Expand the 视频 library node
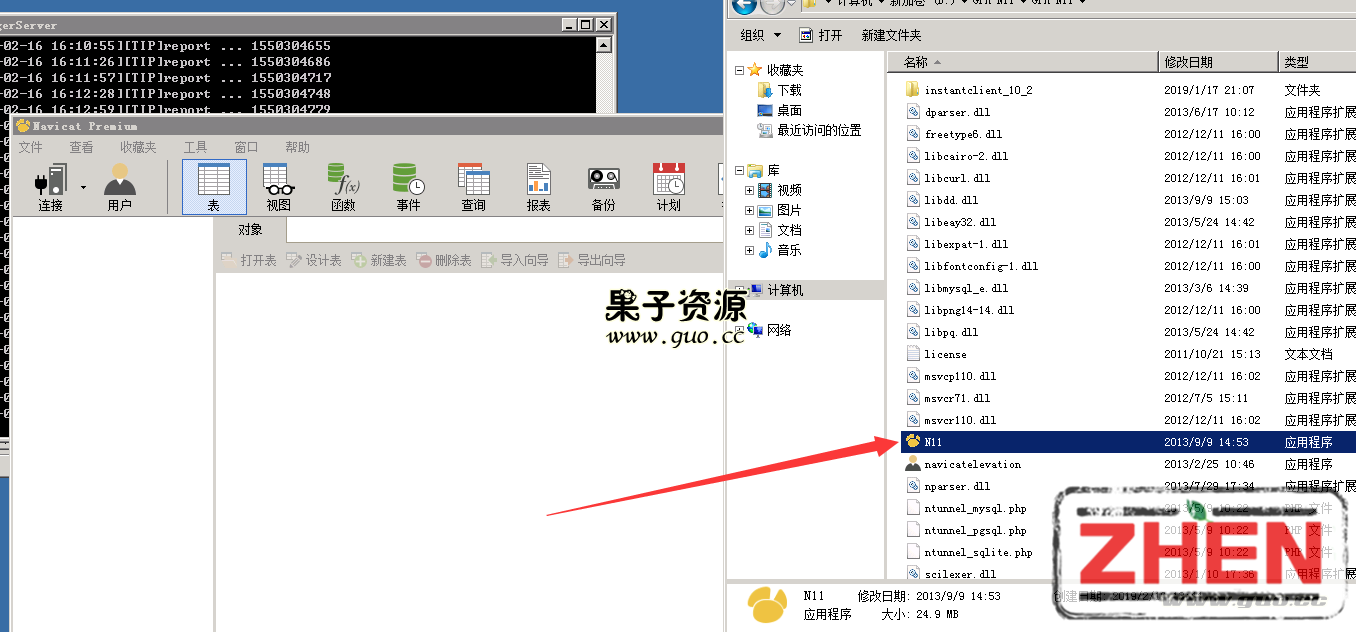The width and height of the screenshot is (1356, 632). coord(749,190)
